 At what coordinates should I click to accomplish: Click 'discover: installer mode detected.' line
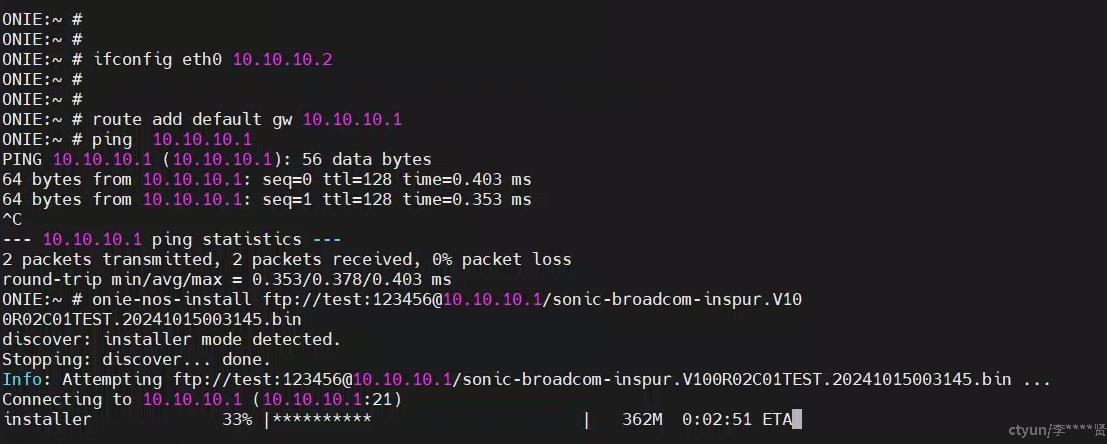coord(172,340)
